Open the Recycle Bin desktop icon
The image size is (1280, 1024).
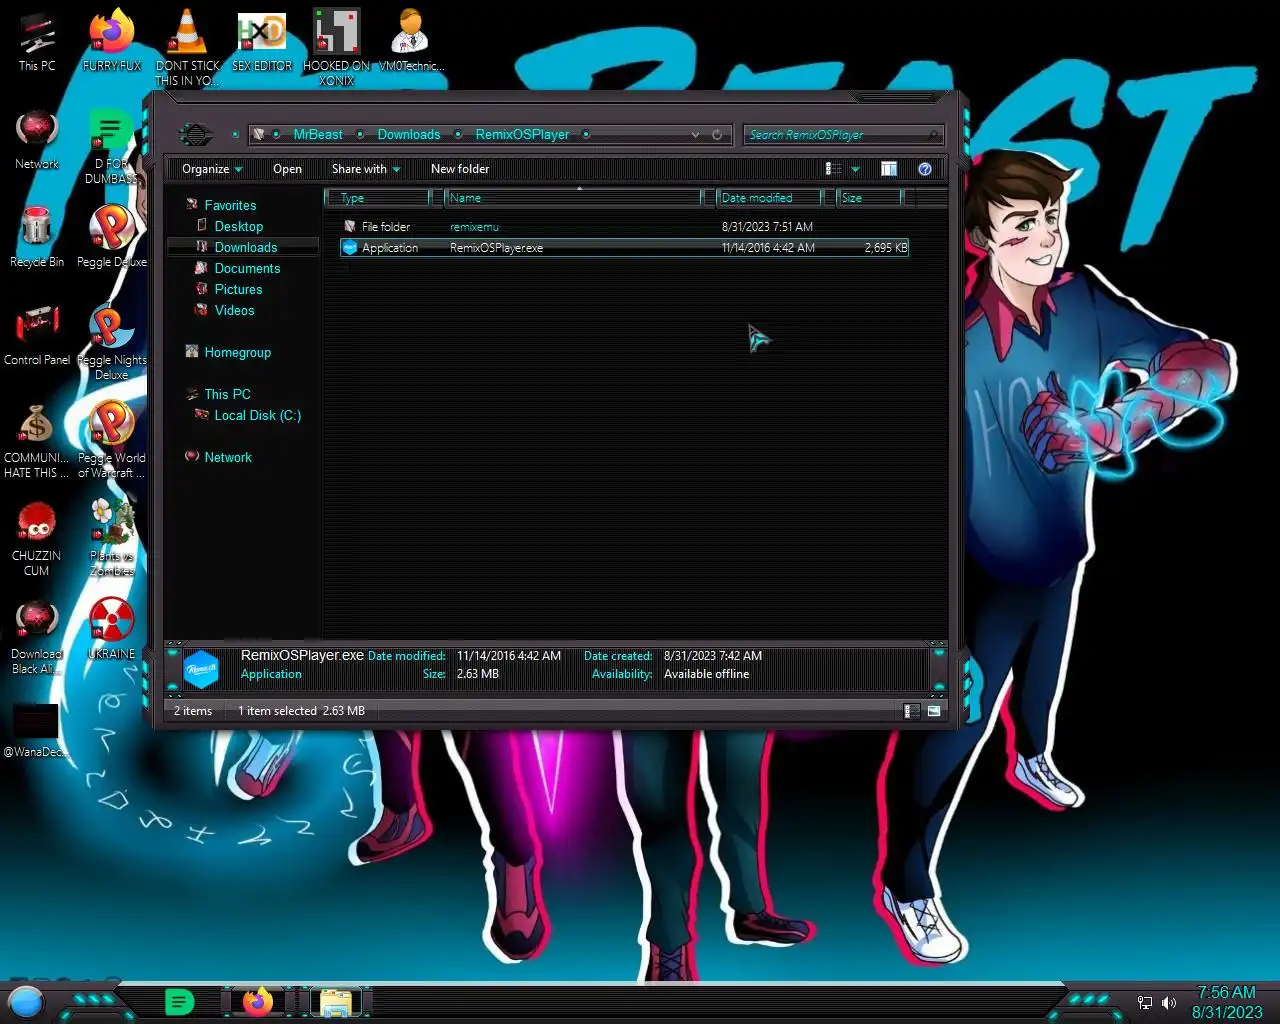(x=37, y=238)
